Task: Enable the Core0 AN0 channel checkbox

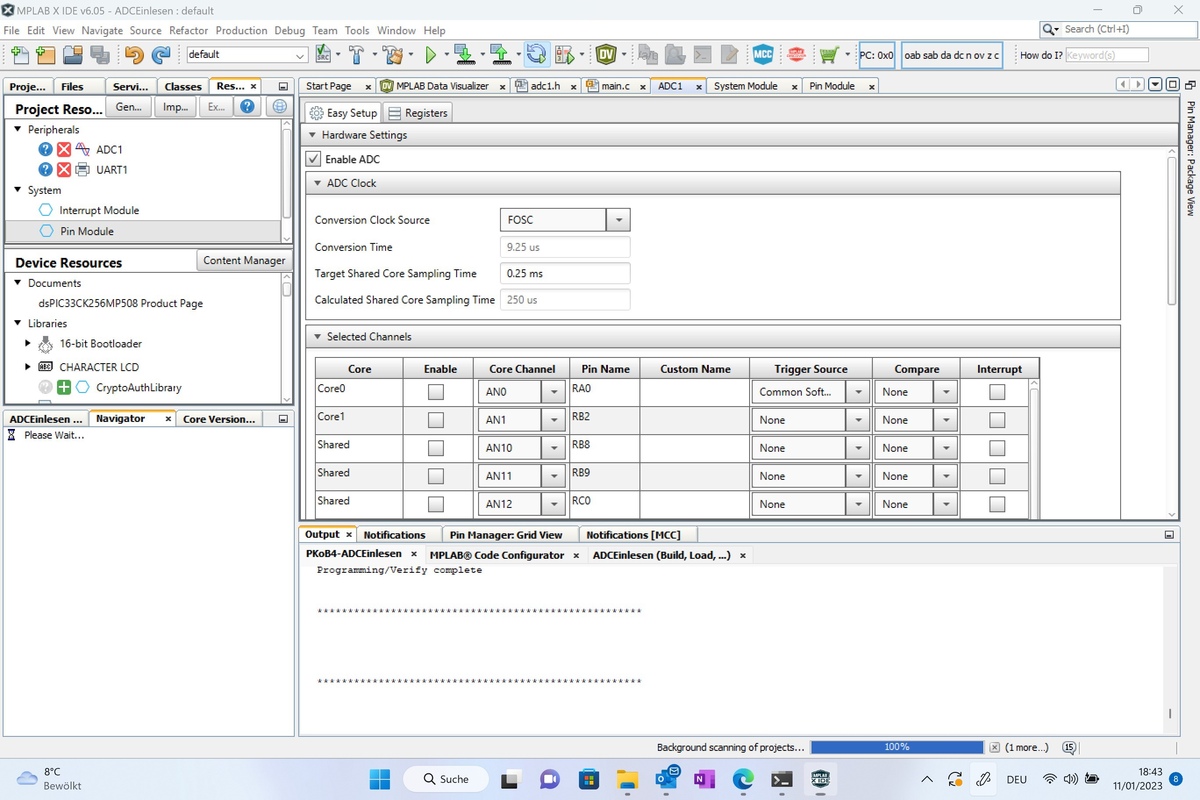Action: click(x=436, y=392)
